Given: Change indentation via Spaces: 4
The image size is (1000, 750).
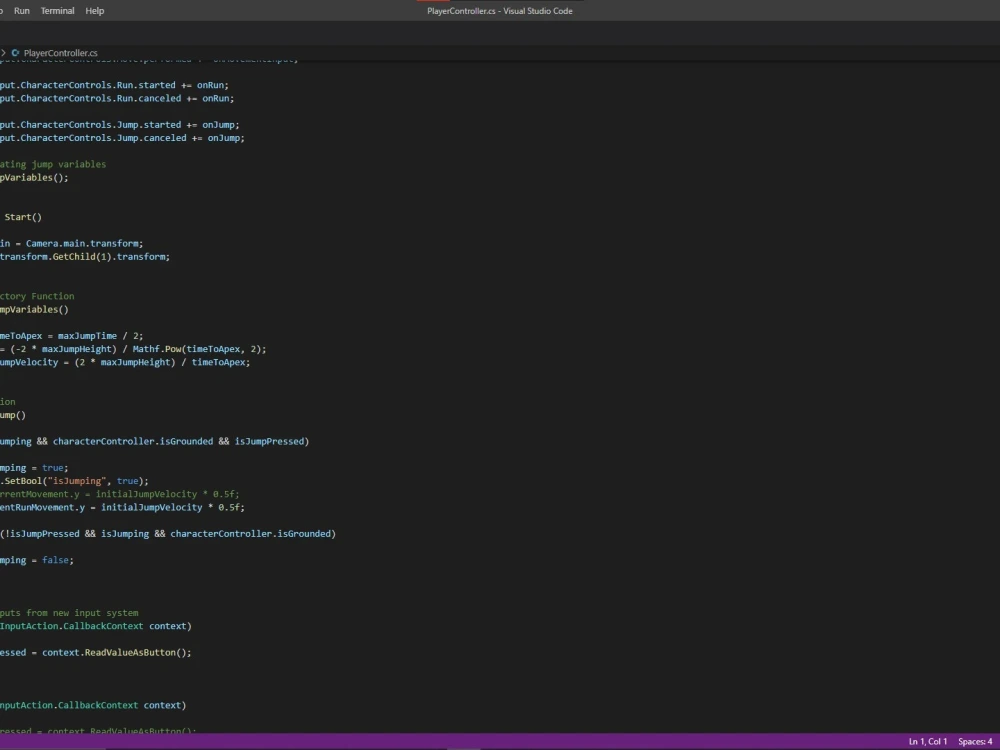Looking at the screenshot, I should click(975, 741).
